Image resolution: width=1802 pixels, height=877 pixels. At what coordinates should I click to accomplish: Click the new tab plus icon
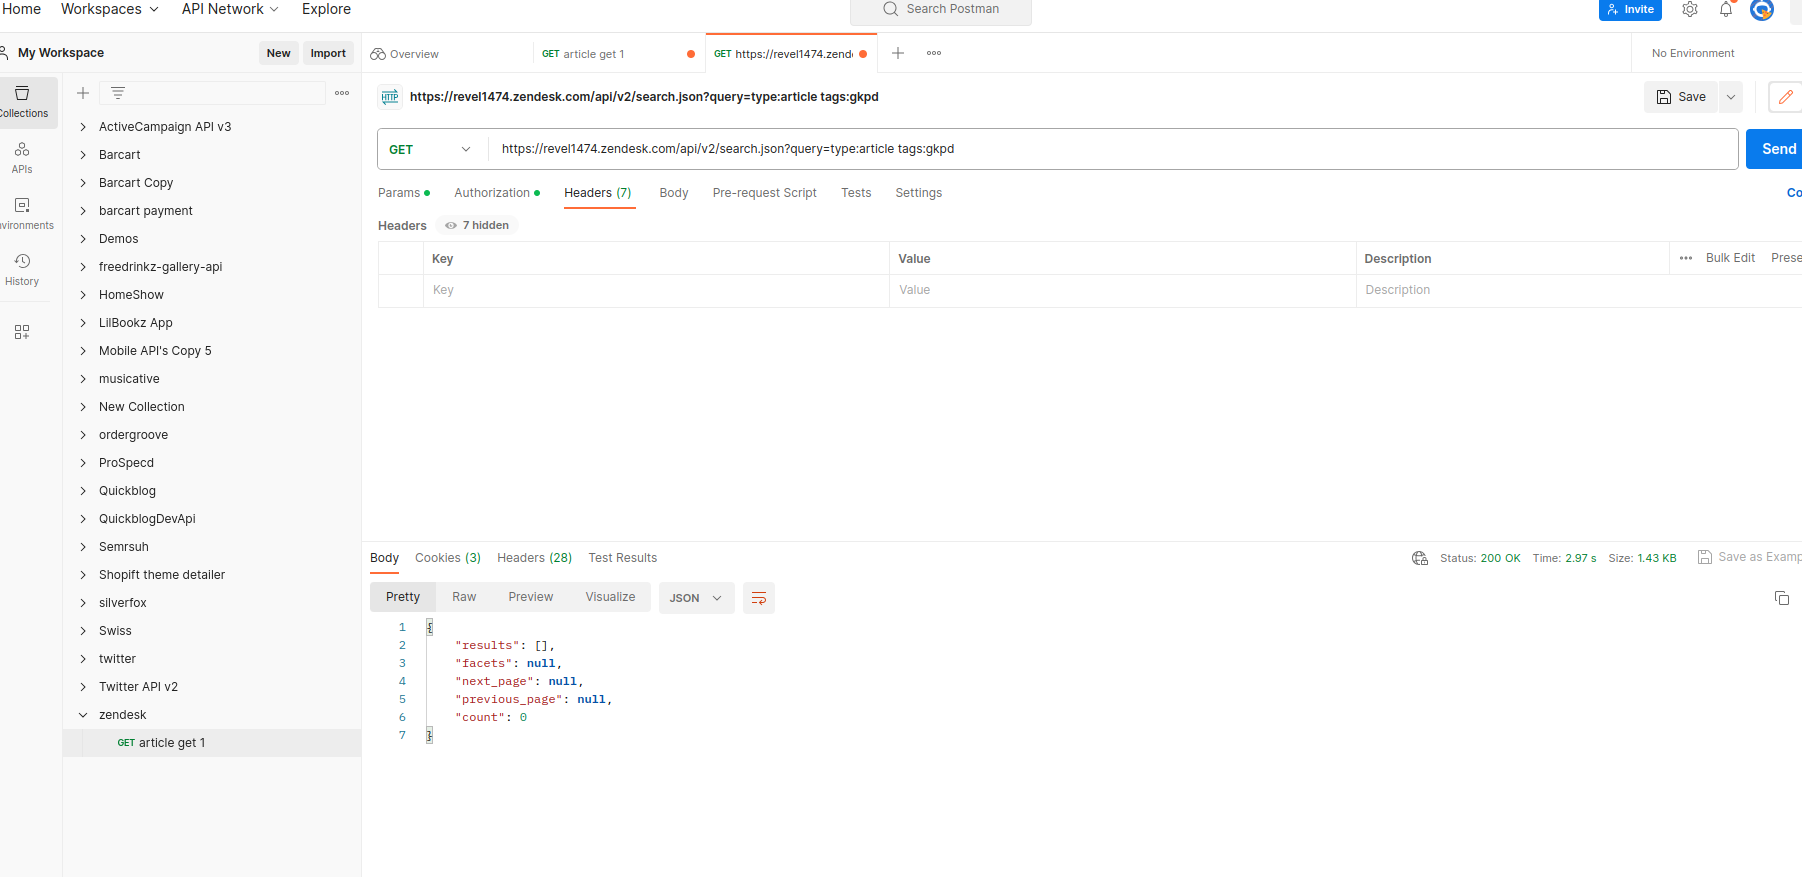coord(898,53)
